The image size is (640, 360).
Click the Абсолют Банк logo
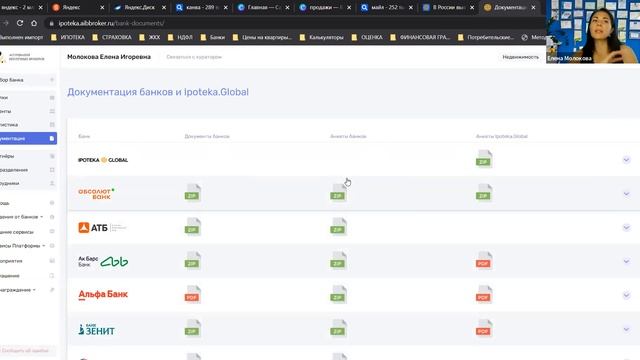[x=96, y=193]
